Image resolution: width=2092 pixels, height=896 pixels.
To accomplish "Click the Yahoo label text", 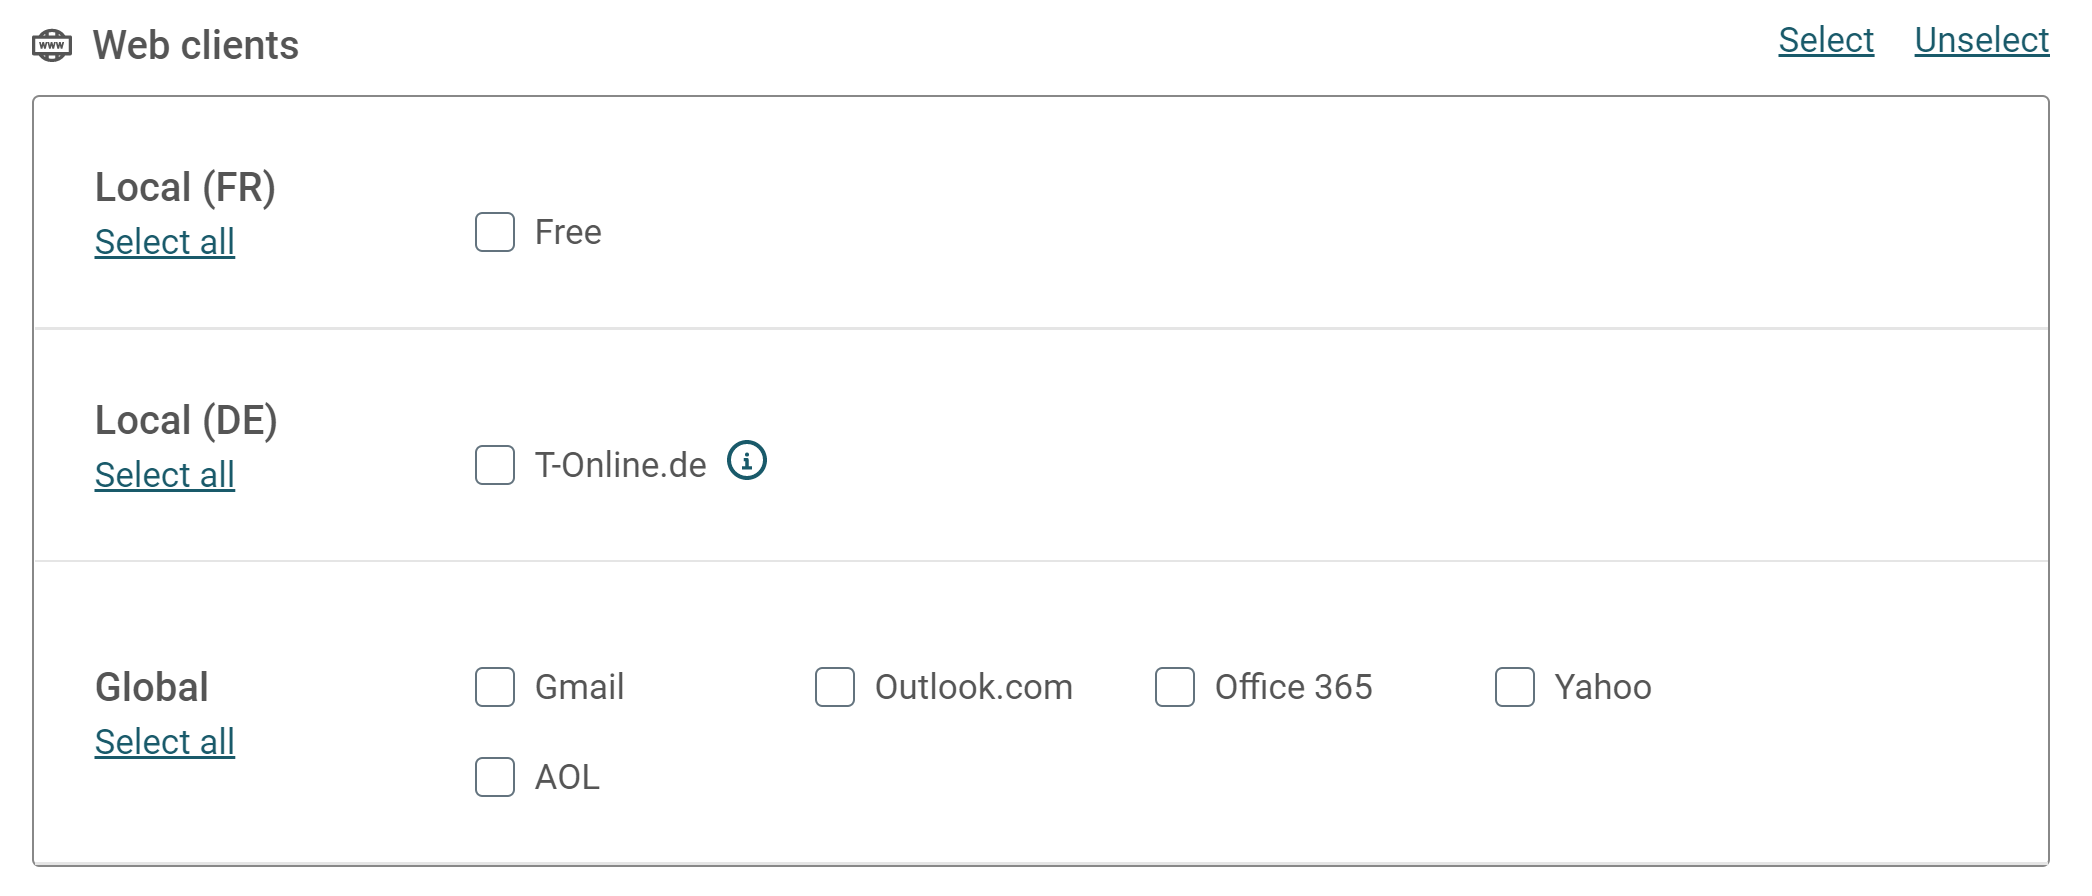I will (1603, 687).
